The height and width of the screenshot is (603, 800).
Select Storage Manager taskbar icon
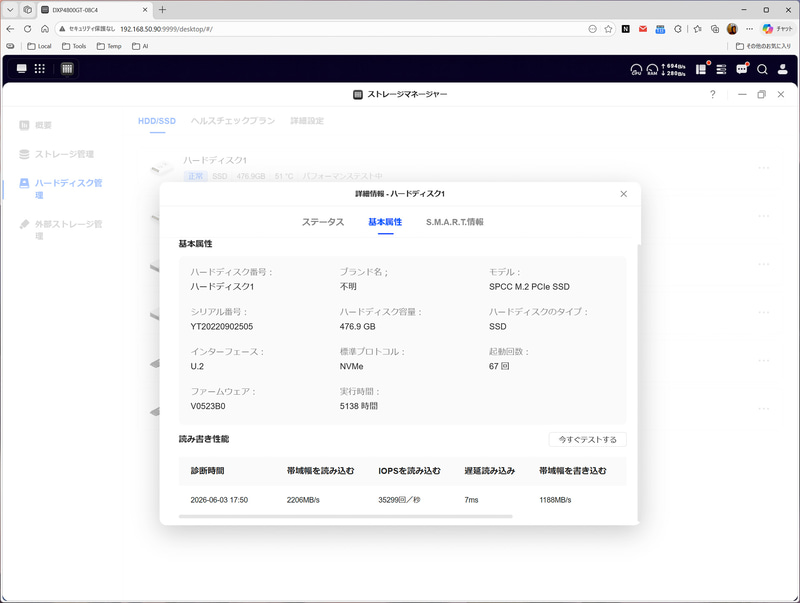pyautogui.click(x=67, y=69)
